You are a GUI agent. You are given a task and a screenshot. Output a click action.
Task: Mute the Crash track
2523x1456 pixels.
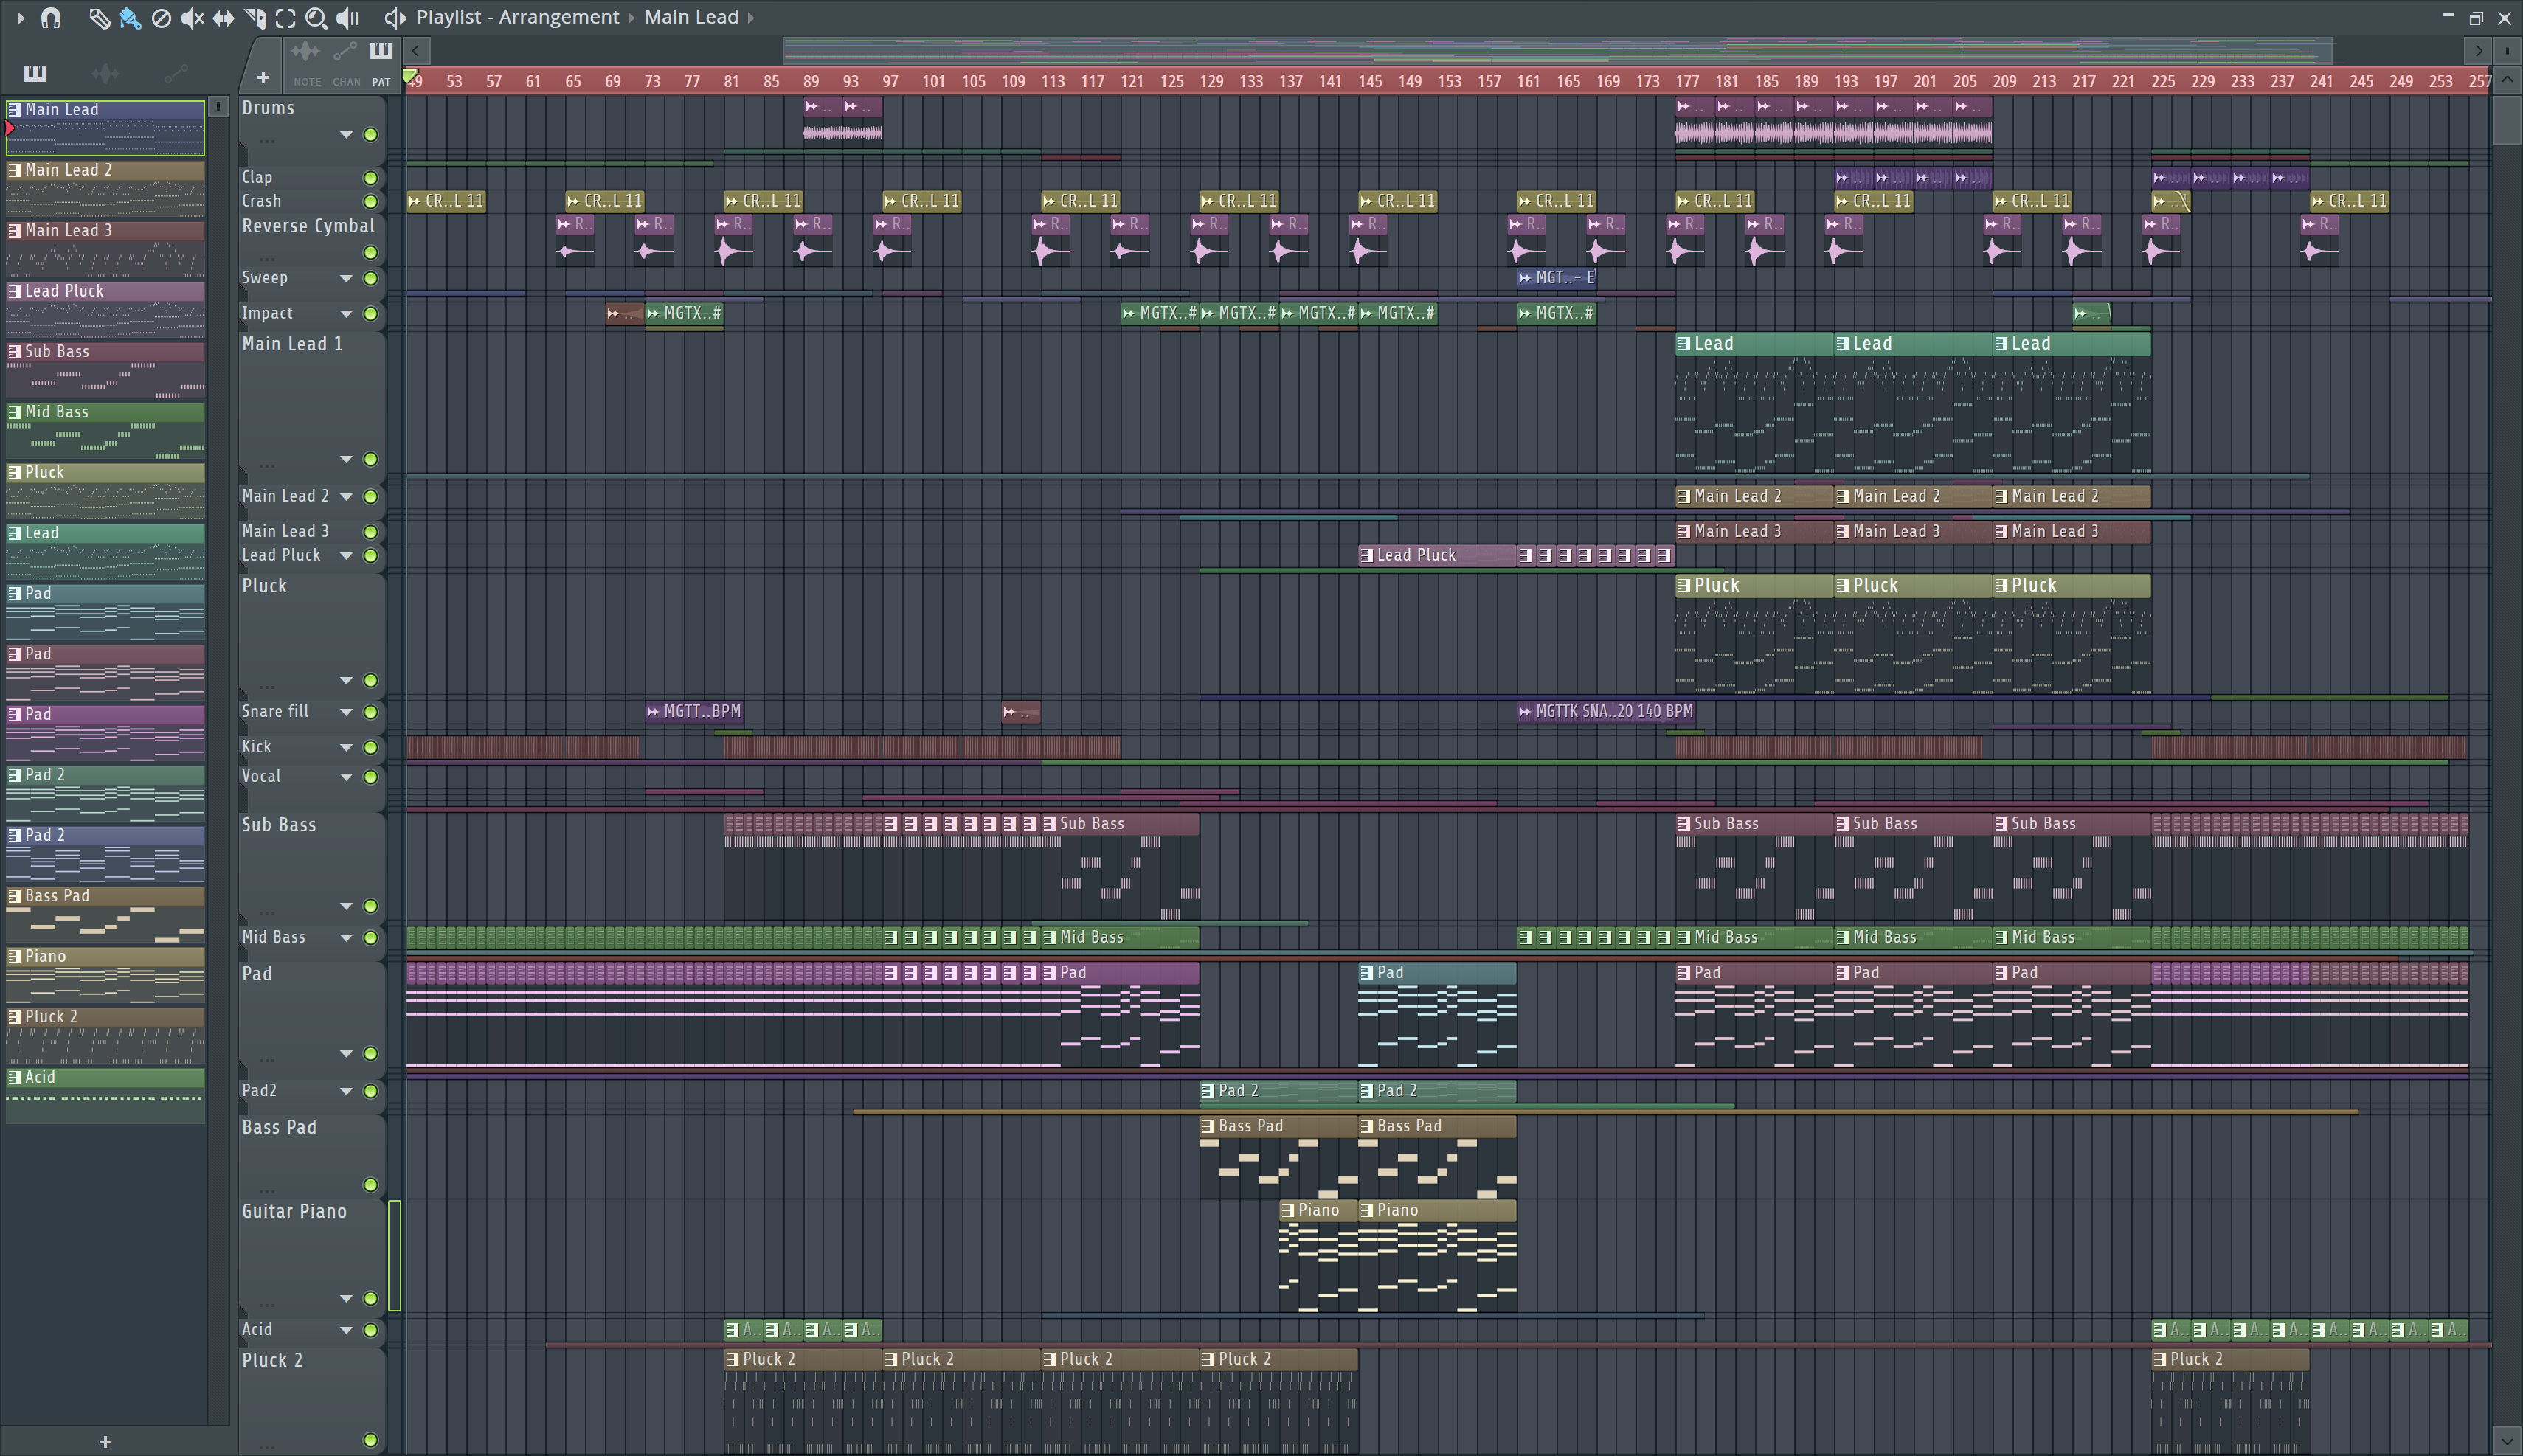(x=371, y=202)
